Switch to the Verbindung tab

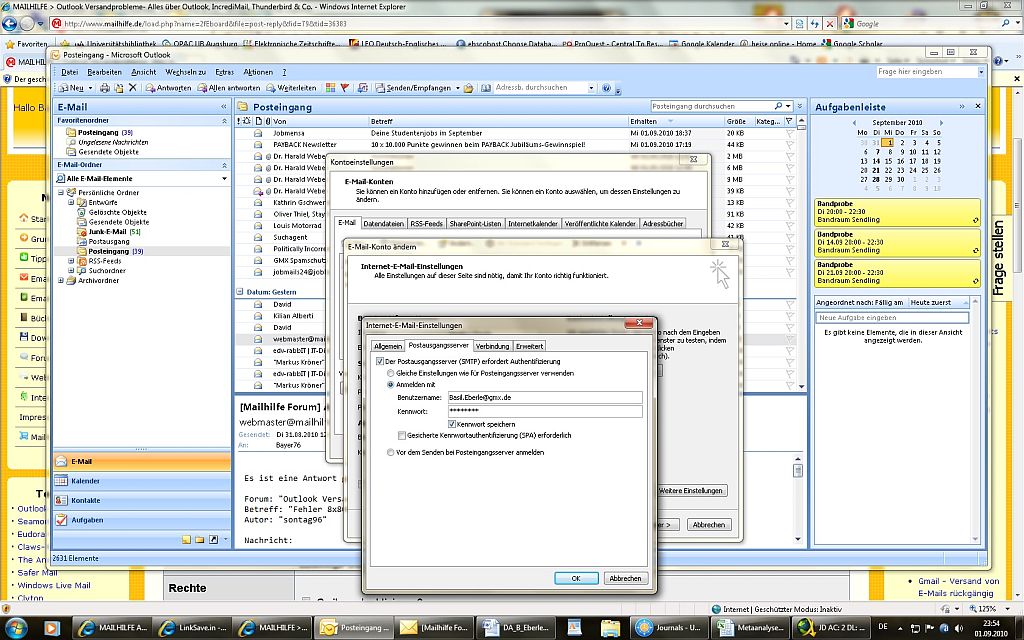click(492, 346)
